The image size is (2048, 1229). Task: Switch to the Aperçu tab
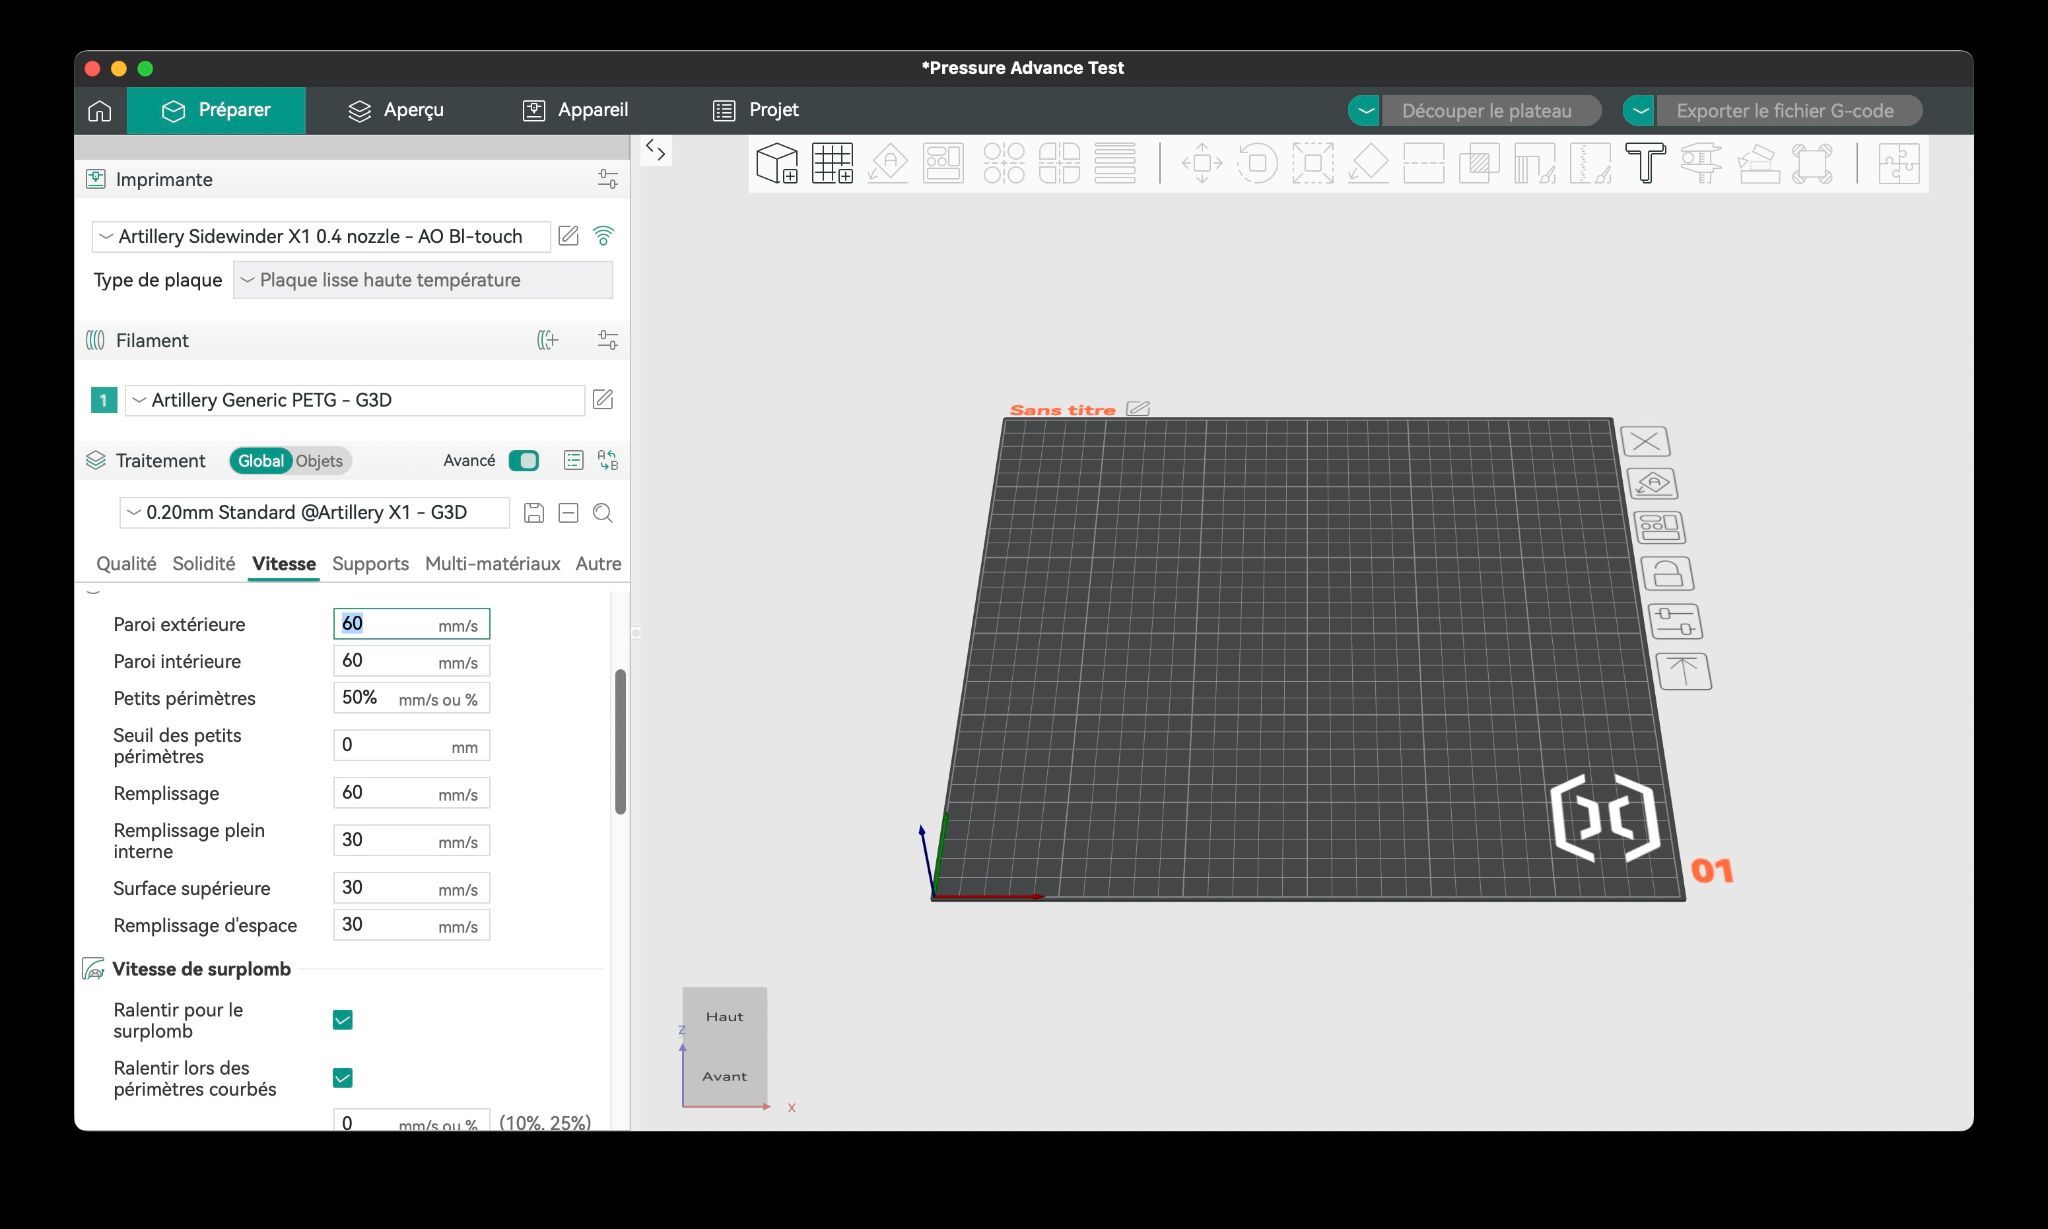click(x=396, y=110)
